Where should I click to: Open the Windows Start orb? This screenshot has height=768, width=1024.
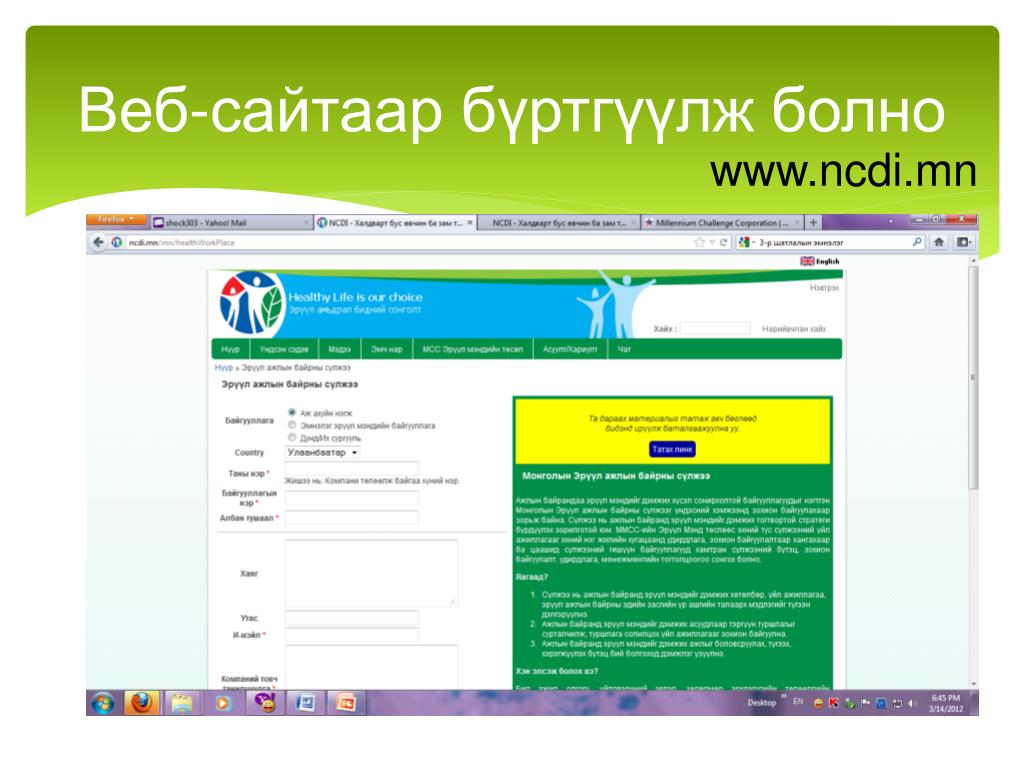(x=103, y=703)
